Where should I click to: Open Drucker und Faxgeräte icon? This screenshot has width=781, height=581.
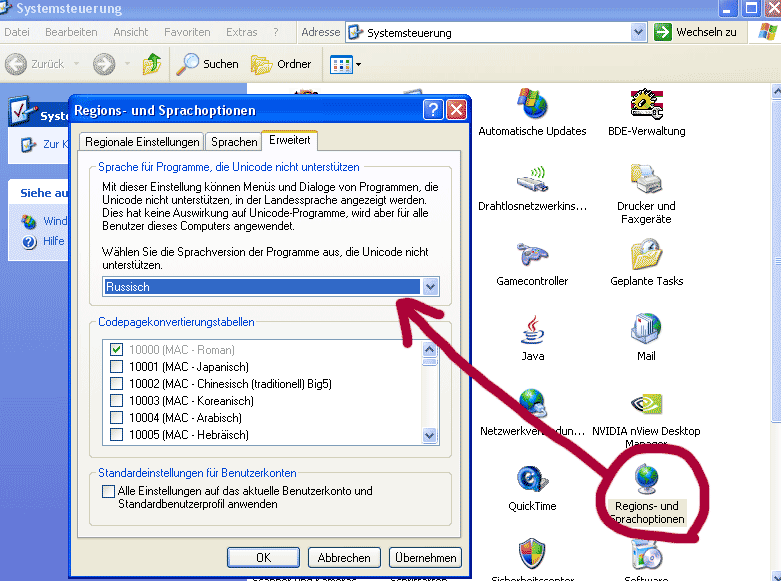click(x=646, y=179)
